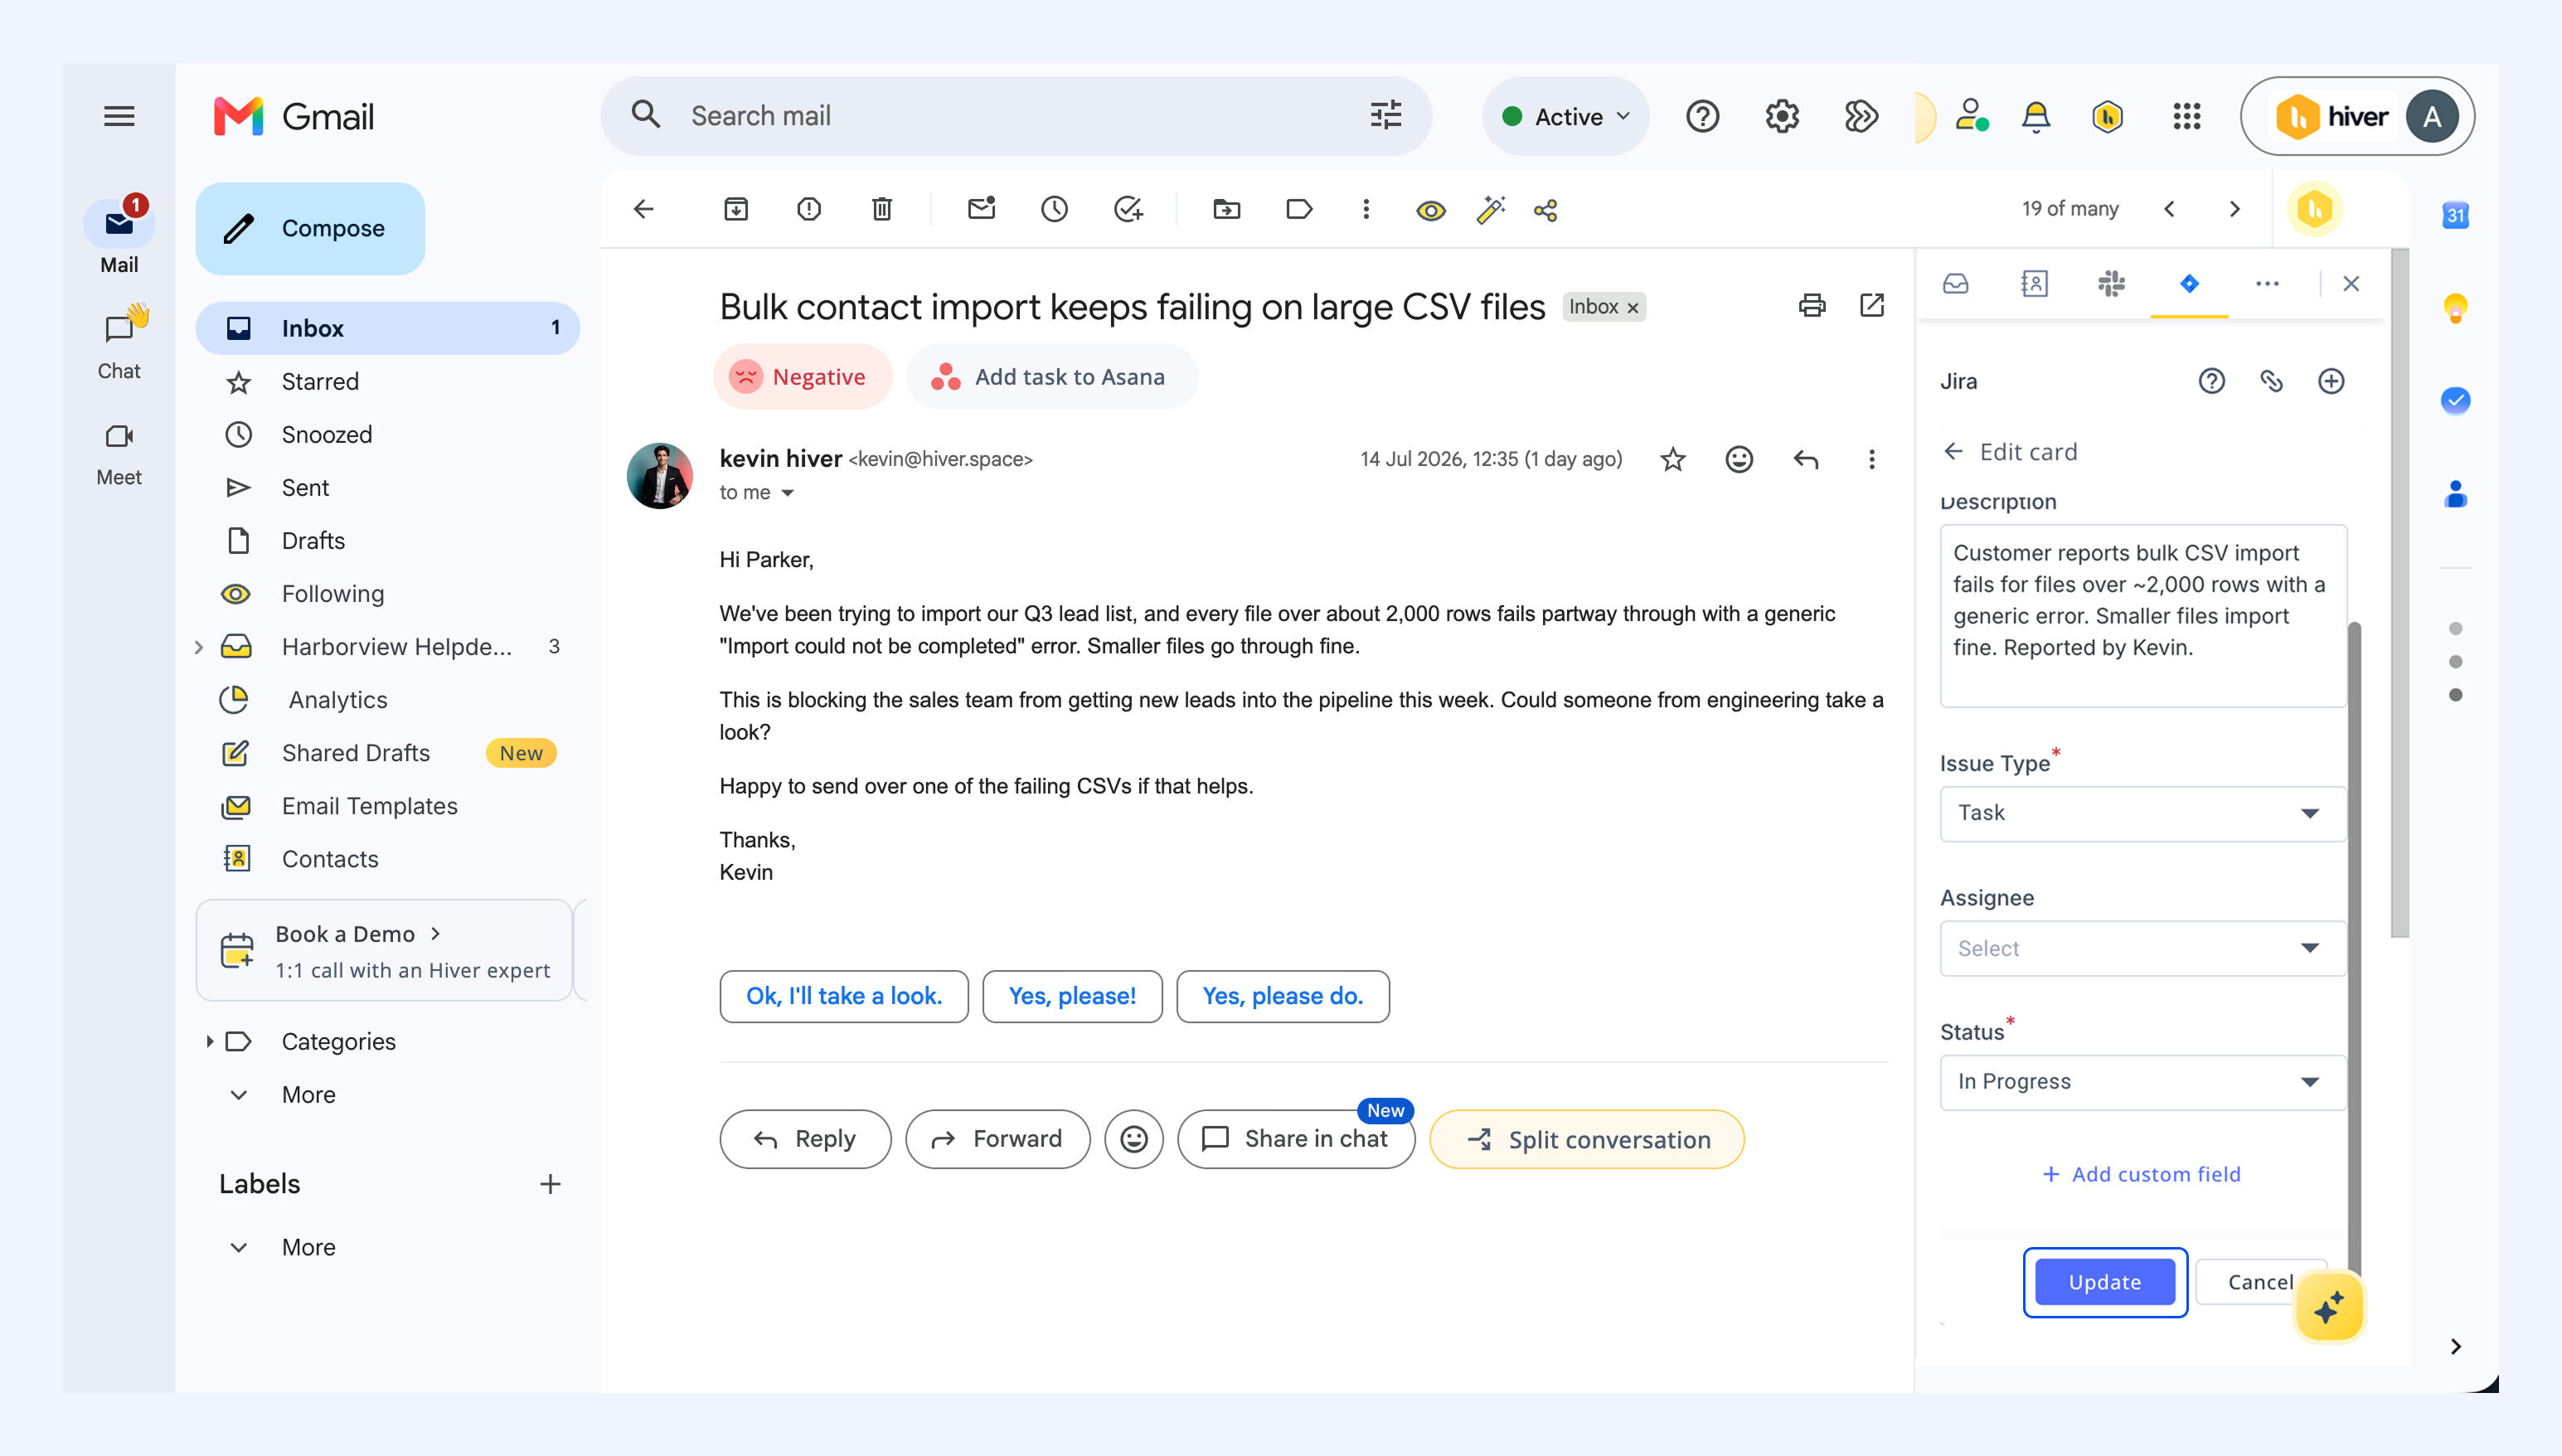This screenshot has height=1456, width=2562.
Task: Open the magic wand tool in toolbar
Action: pyautogui.click(x=1490, y=210)
